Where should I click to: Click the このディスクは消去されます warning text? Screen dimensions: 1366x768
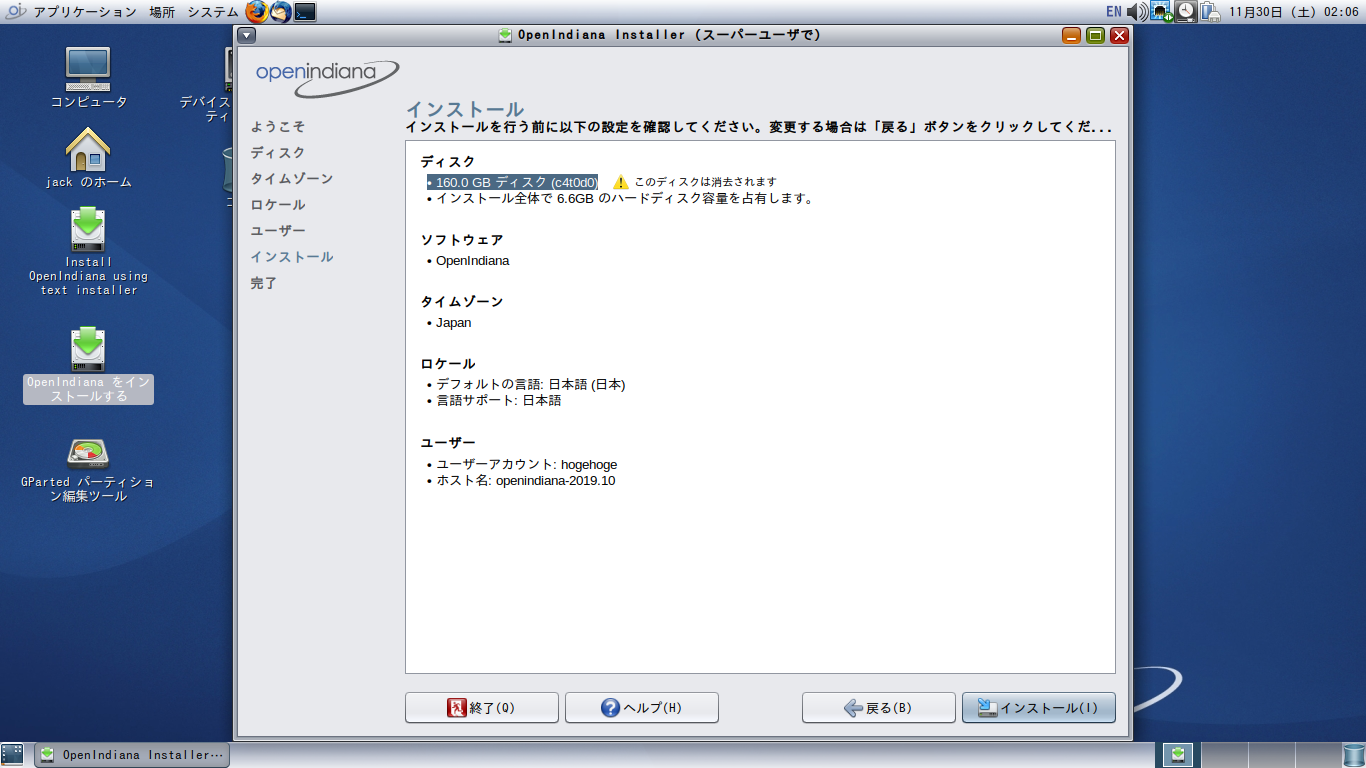(x=705, y=182)
